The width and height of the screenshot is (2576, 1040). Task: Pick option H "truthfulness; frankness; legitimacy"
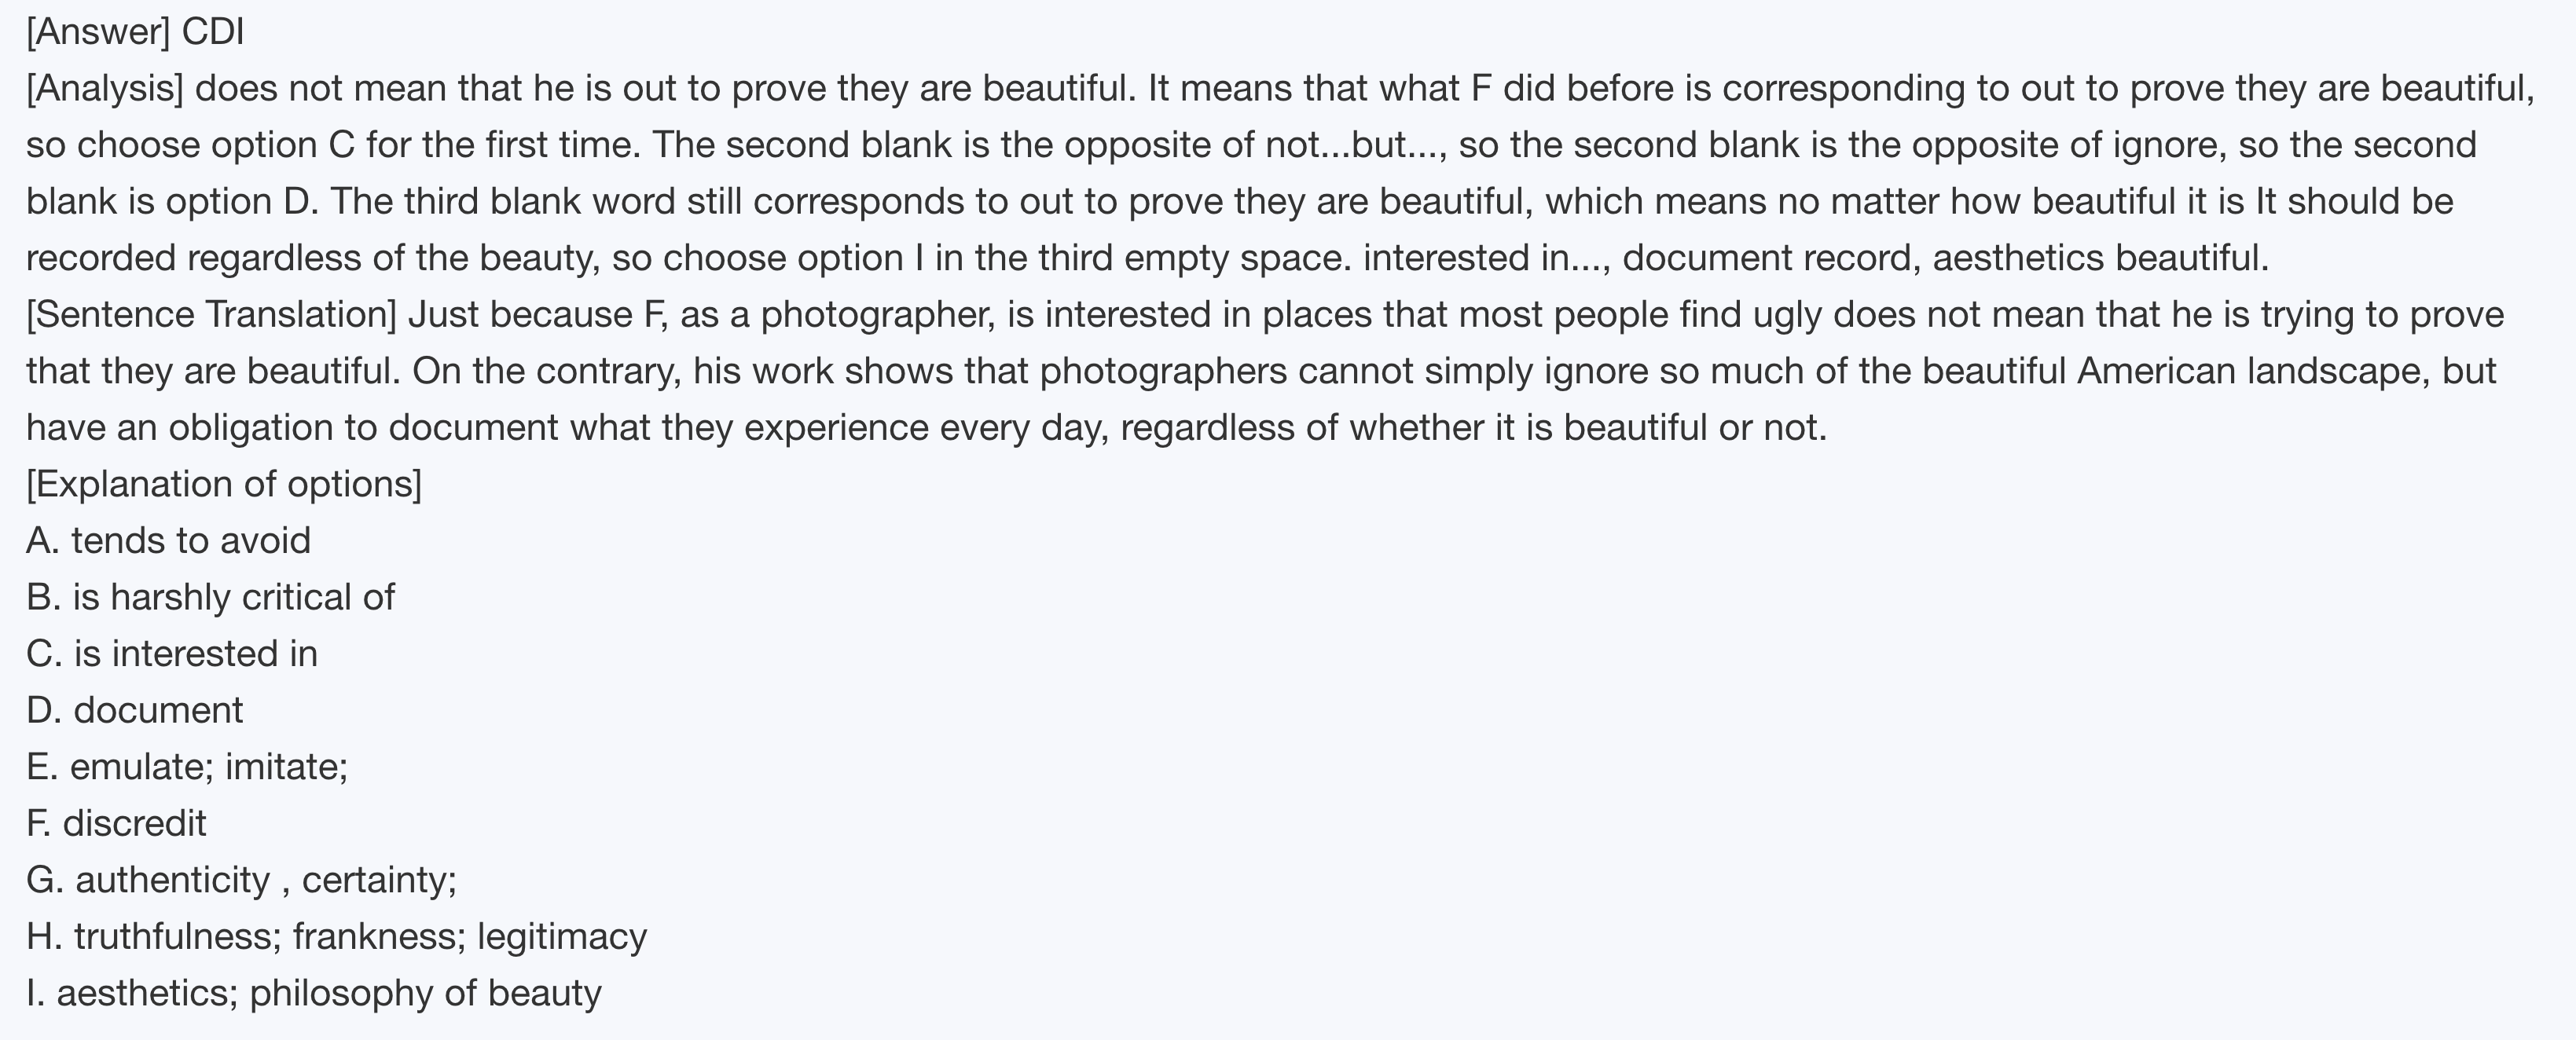click(336, 936)
